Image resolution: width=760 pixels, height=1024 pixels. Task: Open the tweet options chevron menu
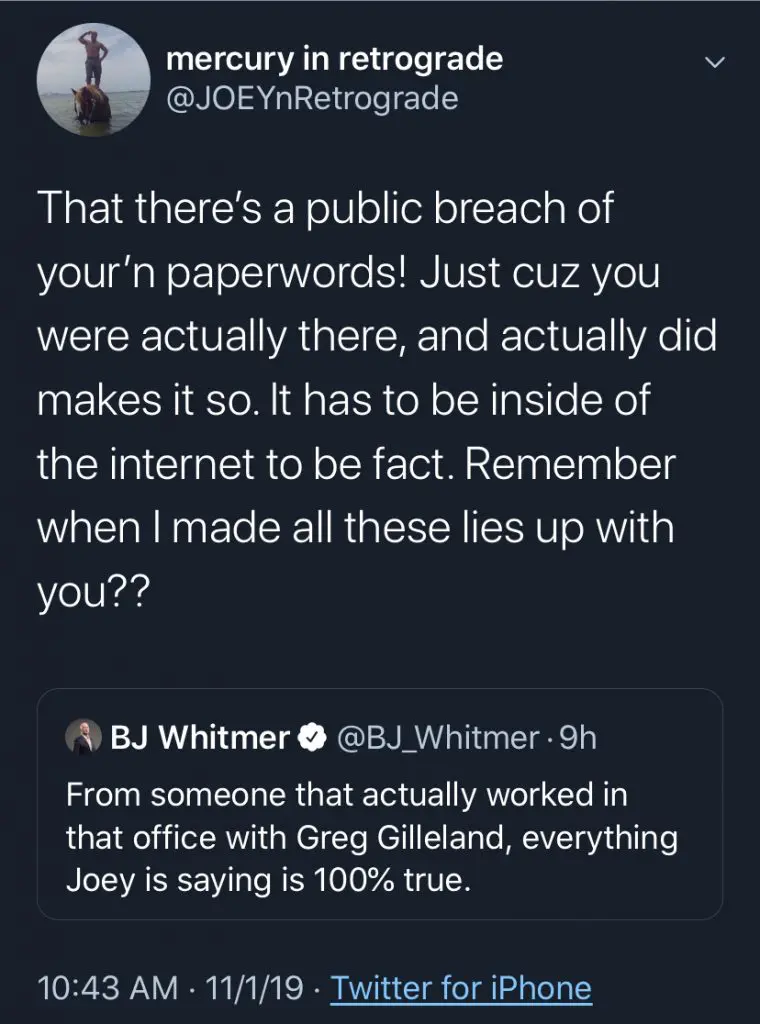coord(714,63)
